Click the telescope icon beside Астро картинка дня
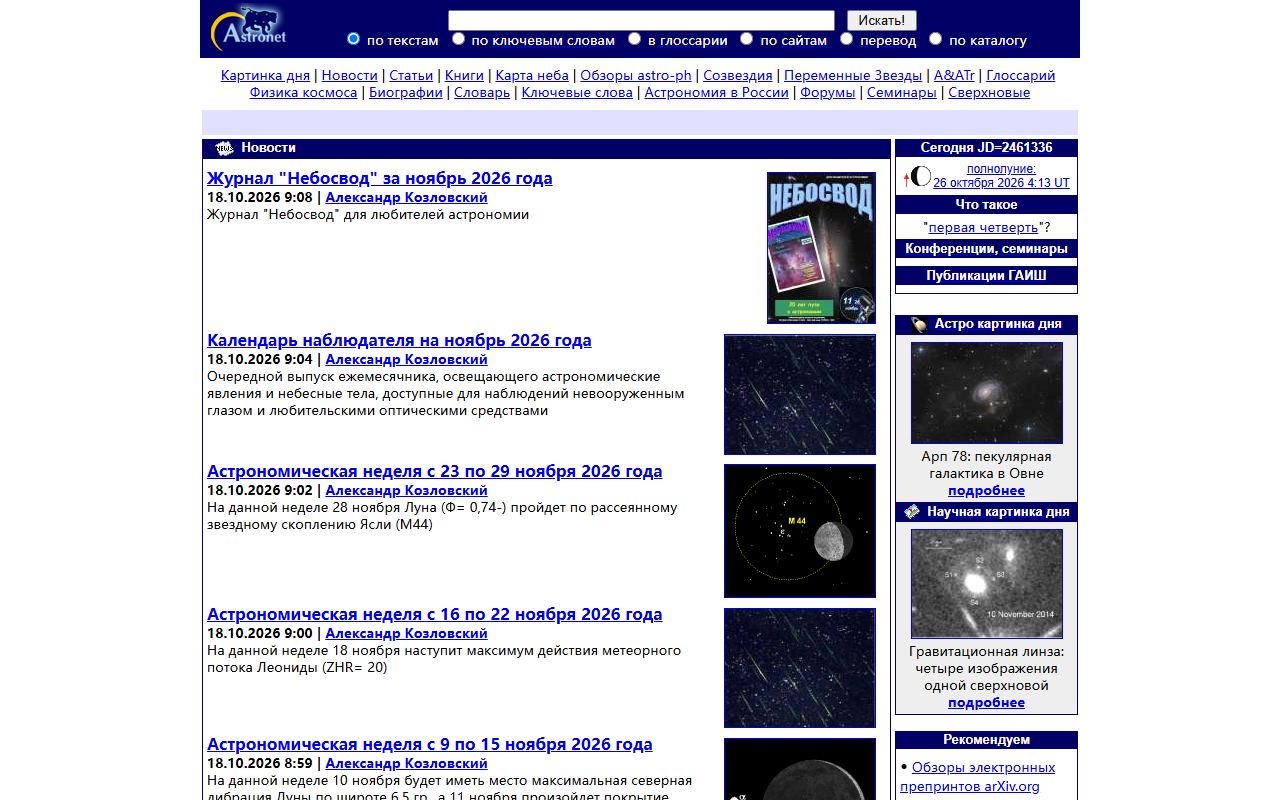Viewport: 1280px width, 800px height. click(919, 324)
